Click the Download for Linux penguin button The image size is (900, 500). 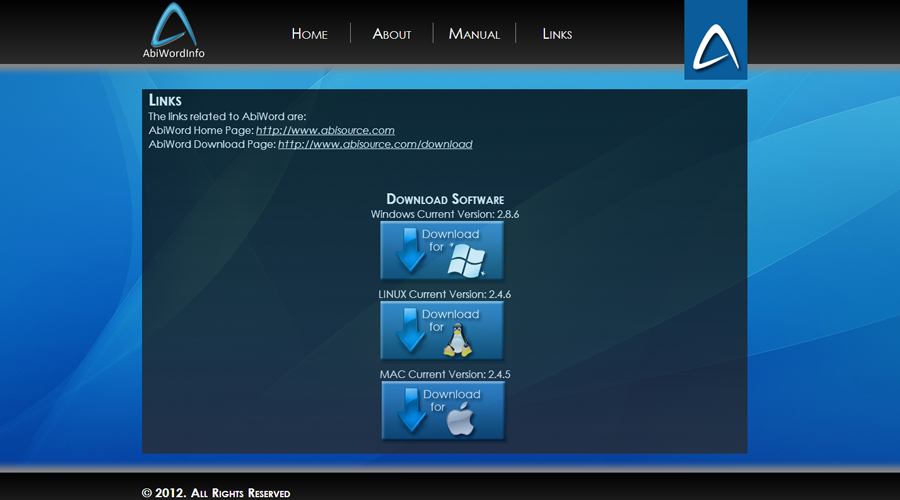coord(442,331)
